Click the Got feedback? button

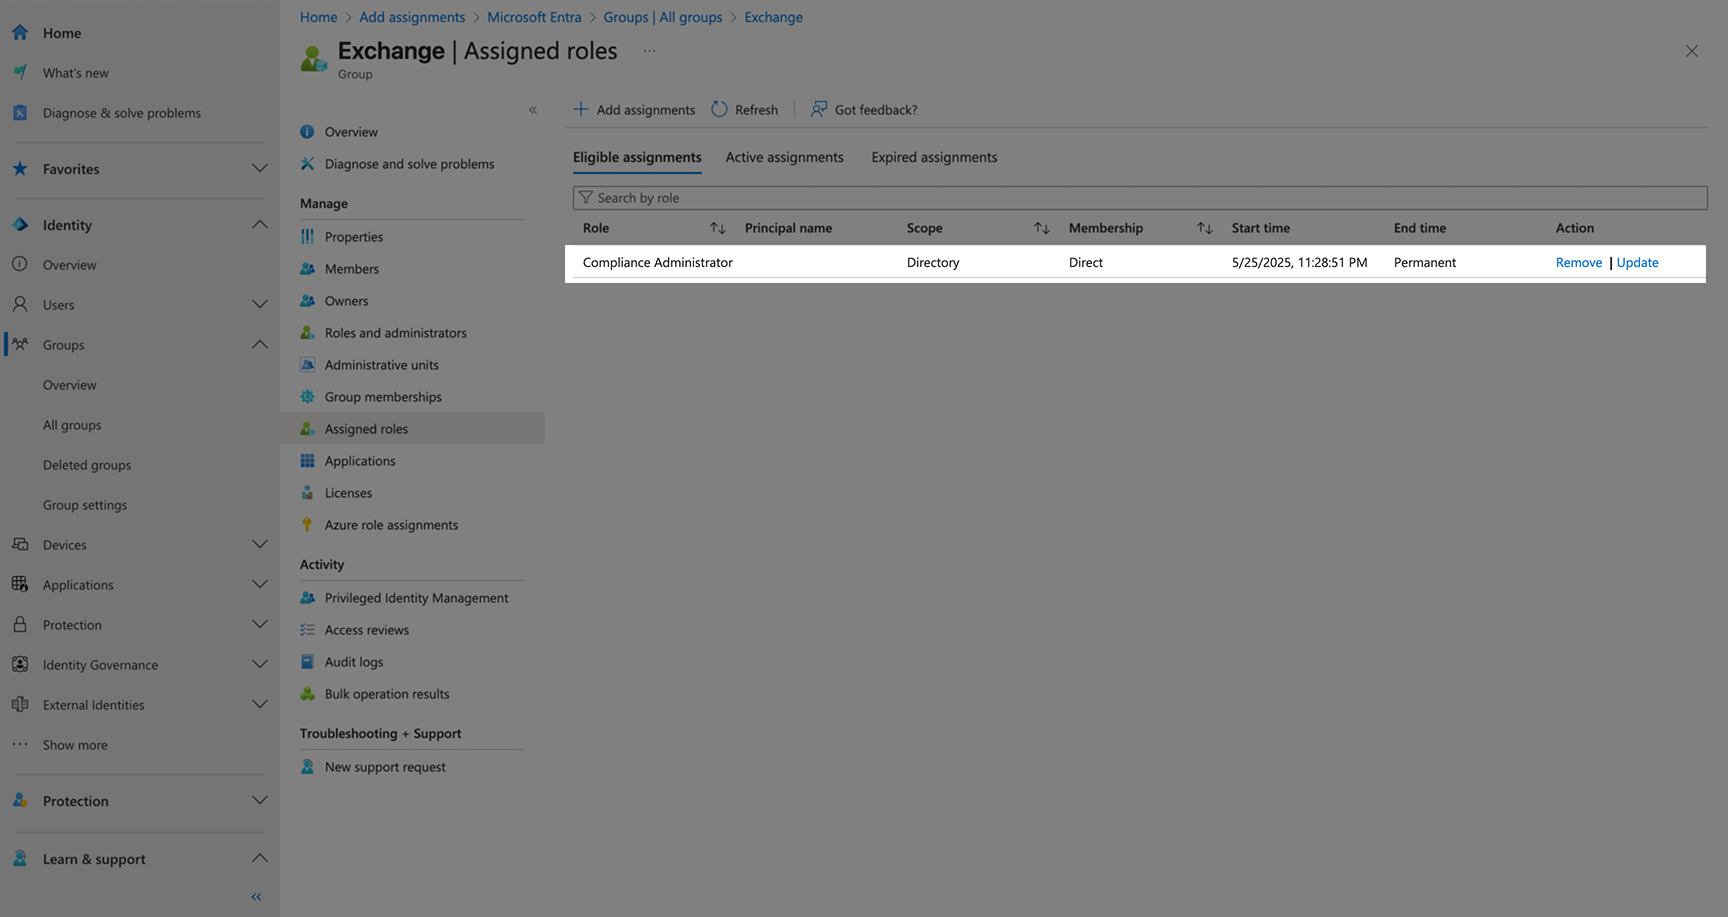[x=864, y=109]
